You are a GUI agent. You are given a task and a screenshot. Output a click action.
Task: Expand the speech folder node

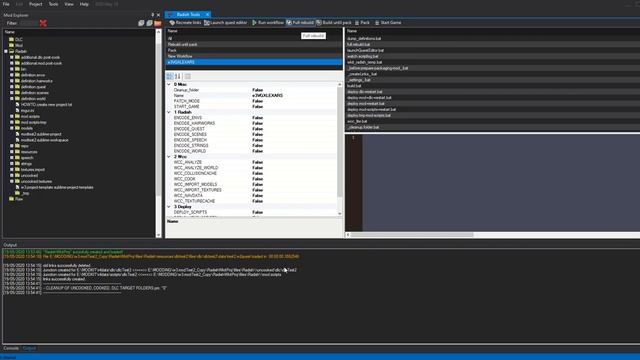tap(12, 158)
